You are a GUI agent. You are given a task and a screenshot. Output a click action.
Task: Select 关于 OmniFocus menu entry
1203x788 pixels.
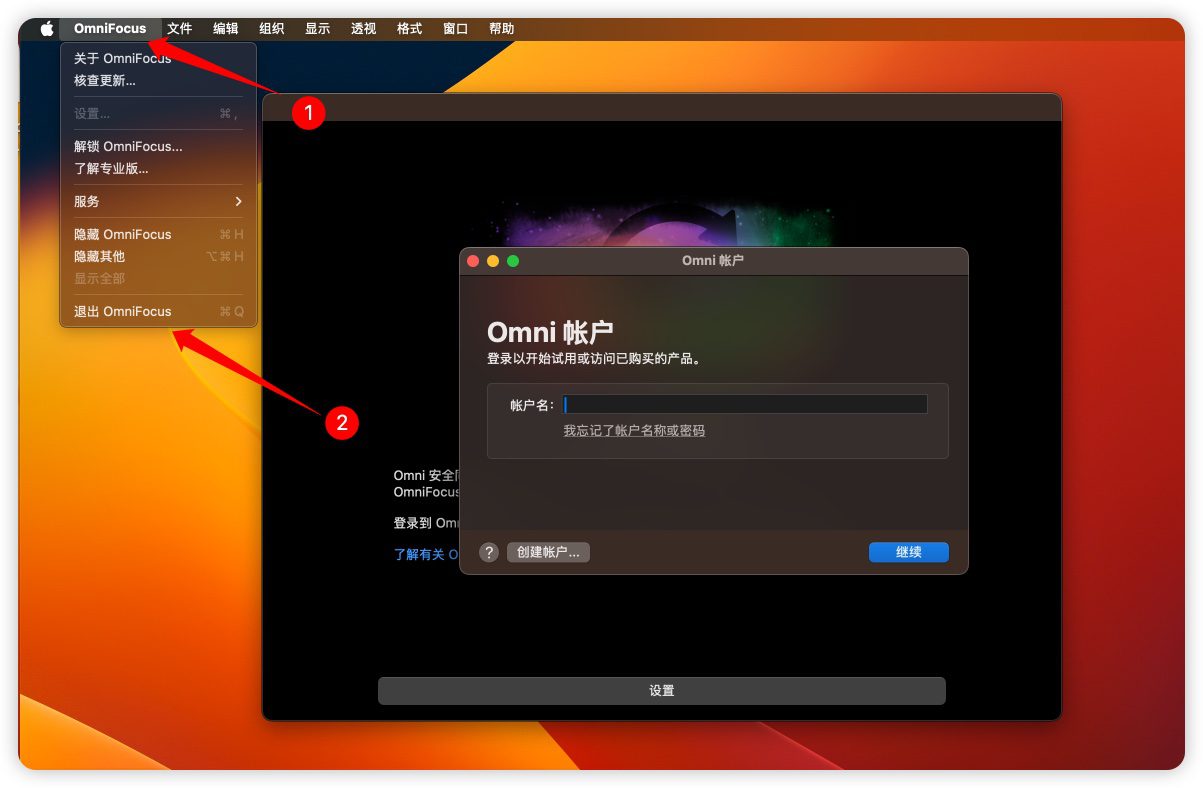coord(122,59)
